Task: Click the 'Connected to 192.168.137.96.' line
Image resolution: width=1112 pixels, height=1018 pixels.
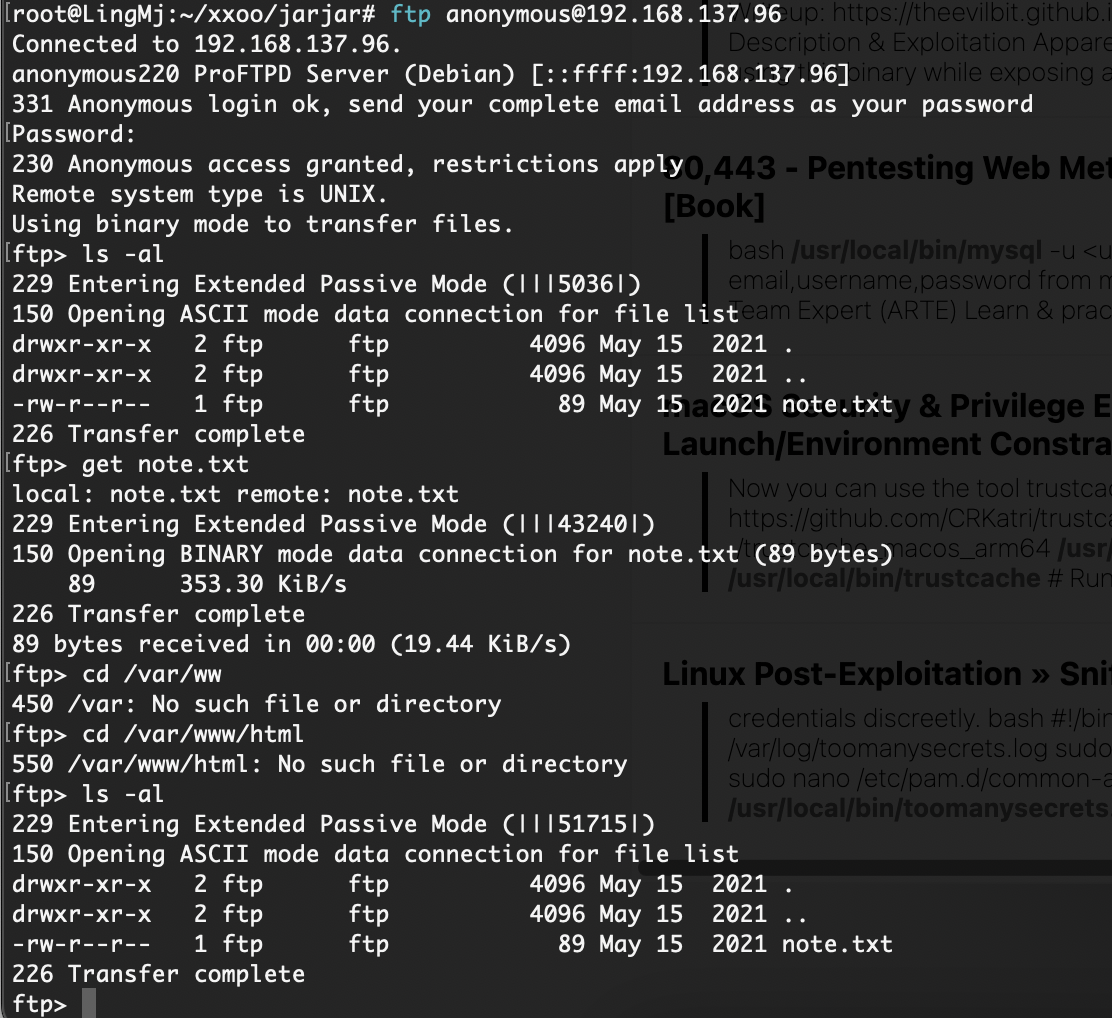Action: pos(206,44)
